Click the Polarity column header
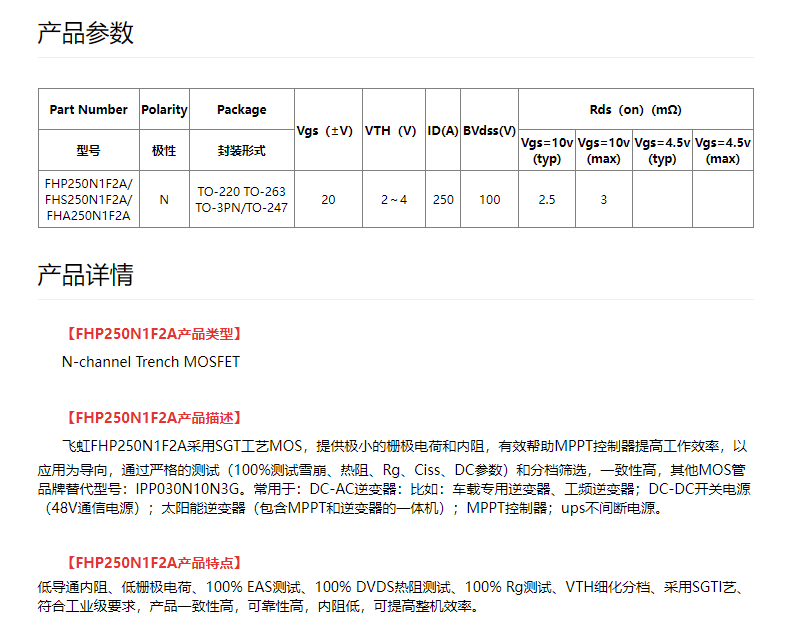Viewport: 790px width, 634px height. coord(164,110)
